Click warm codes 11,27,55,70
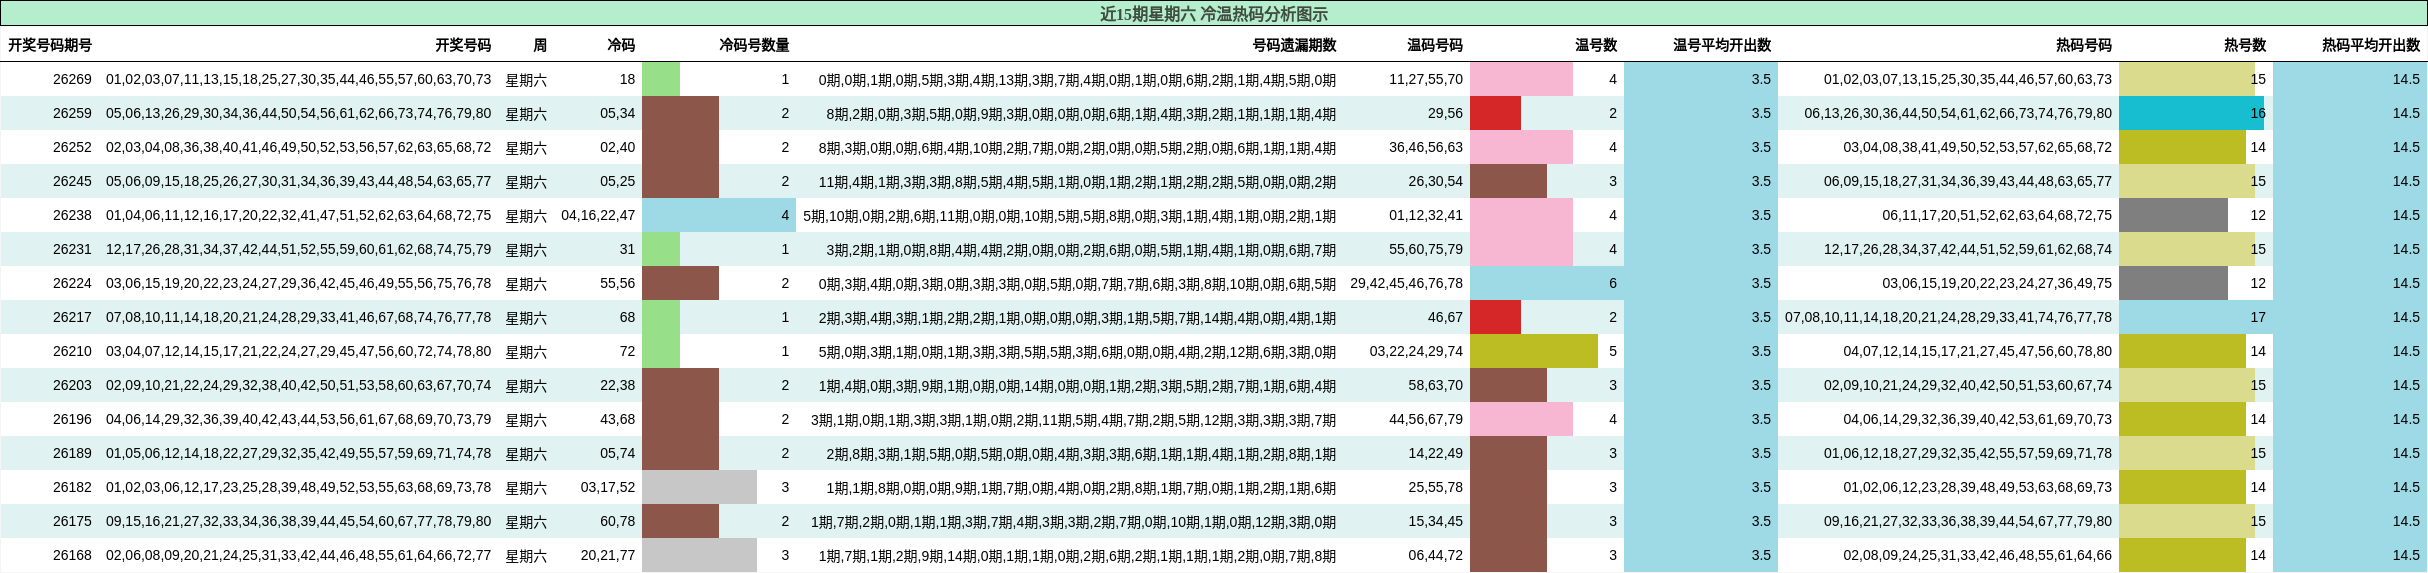Screen dimensions: 2428x573 (1425, 79)
